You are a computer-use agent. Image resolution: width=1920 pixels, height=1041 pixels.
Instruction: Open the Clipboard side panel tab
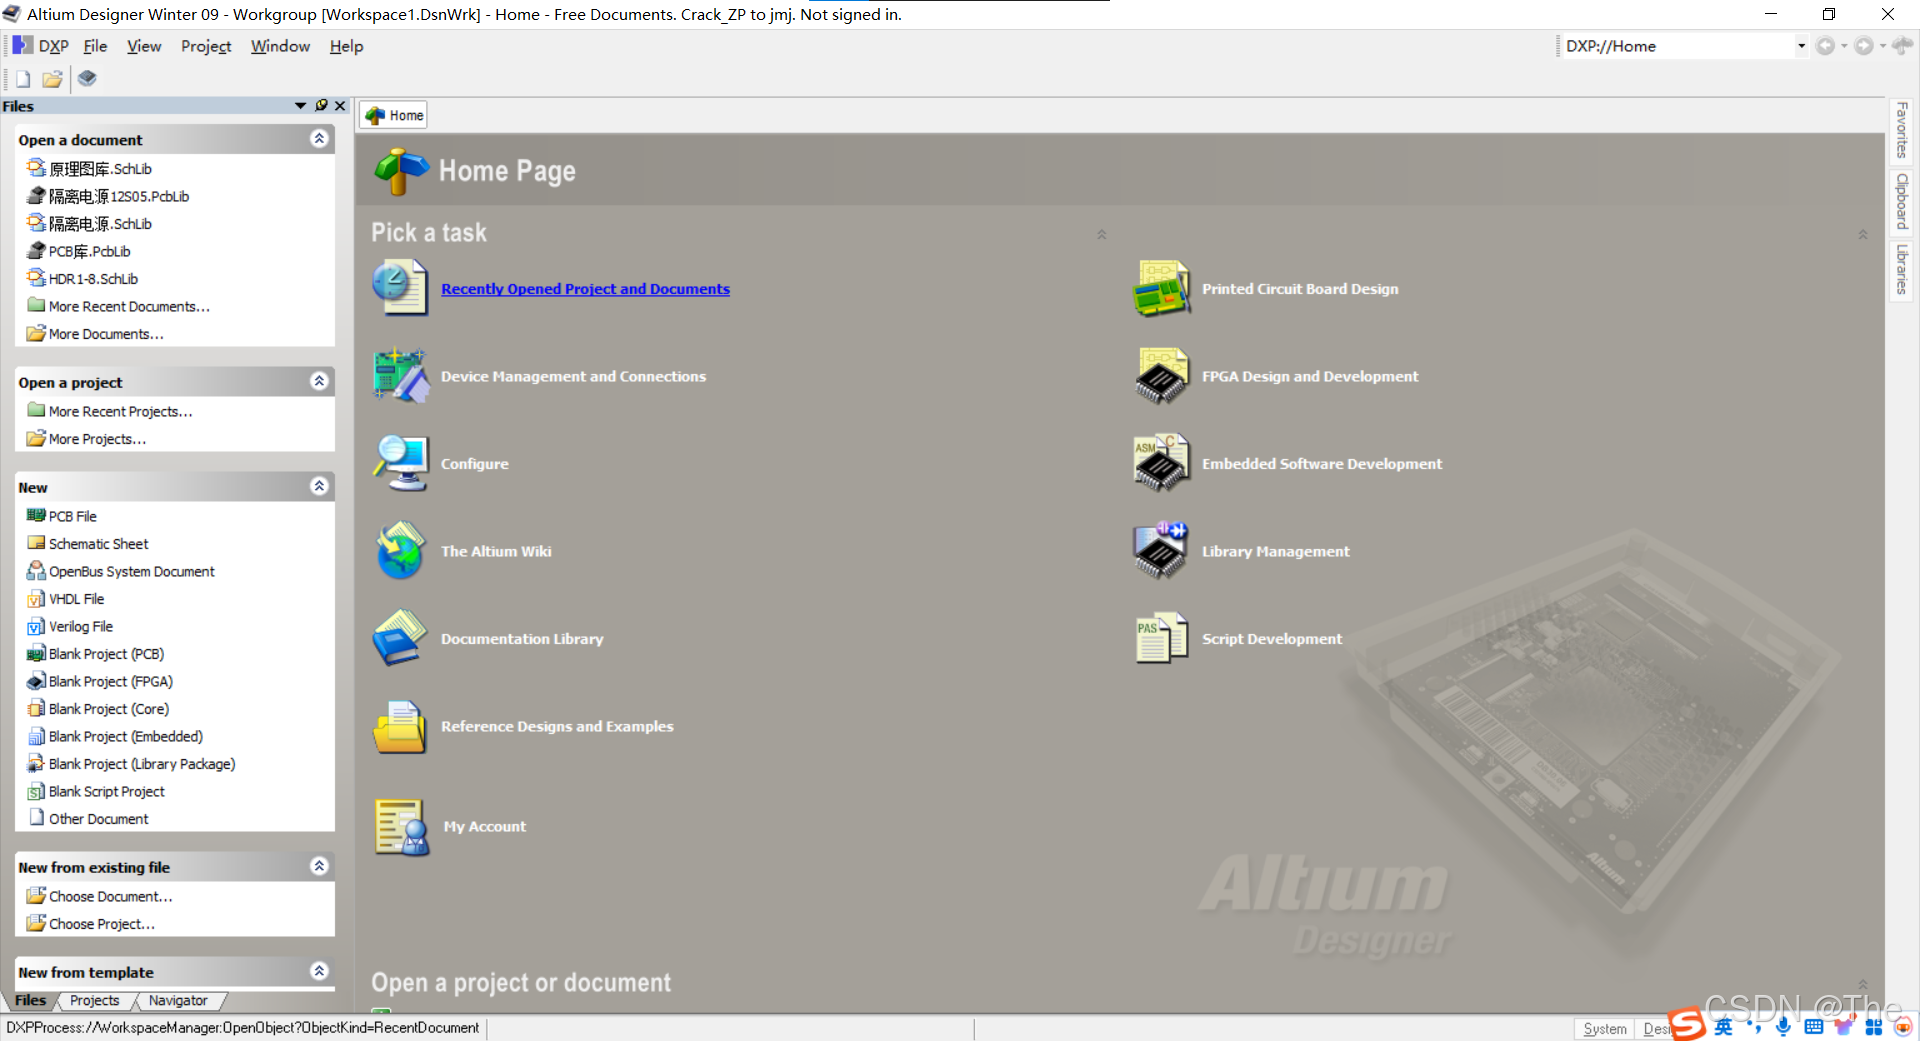tap(1902, 201)
